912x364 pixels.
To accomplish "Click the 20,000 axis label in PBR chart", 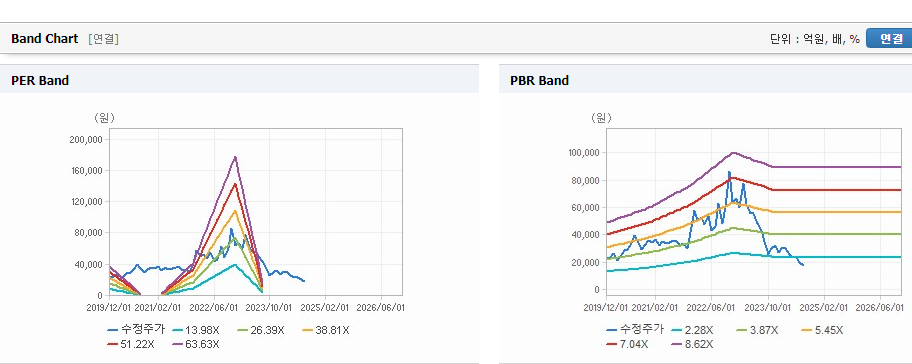I will pos(586,262).
